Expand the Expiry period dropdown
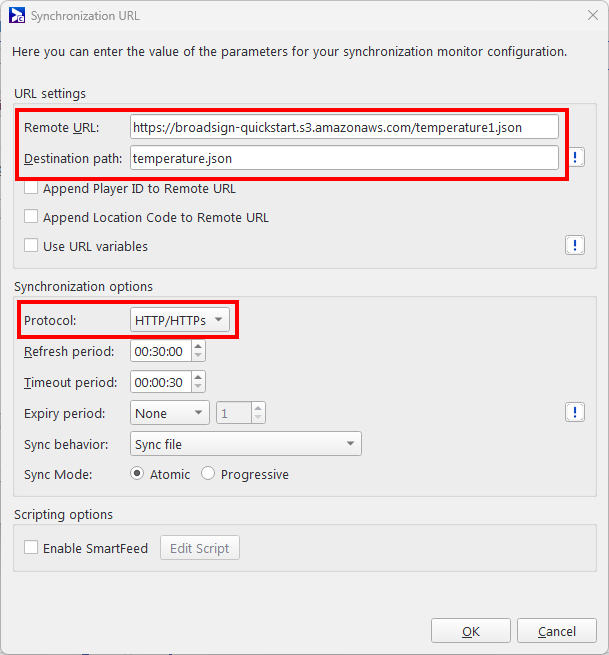Viewport: 609px width, 655px height. (x=170, y=413)
